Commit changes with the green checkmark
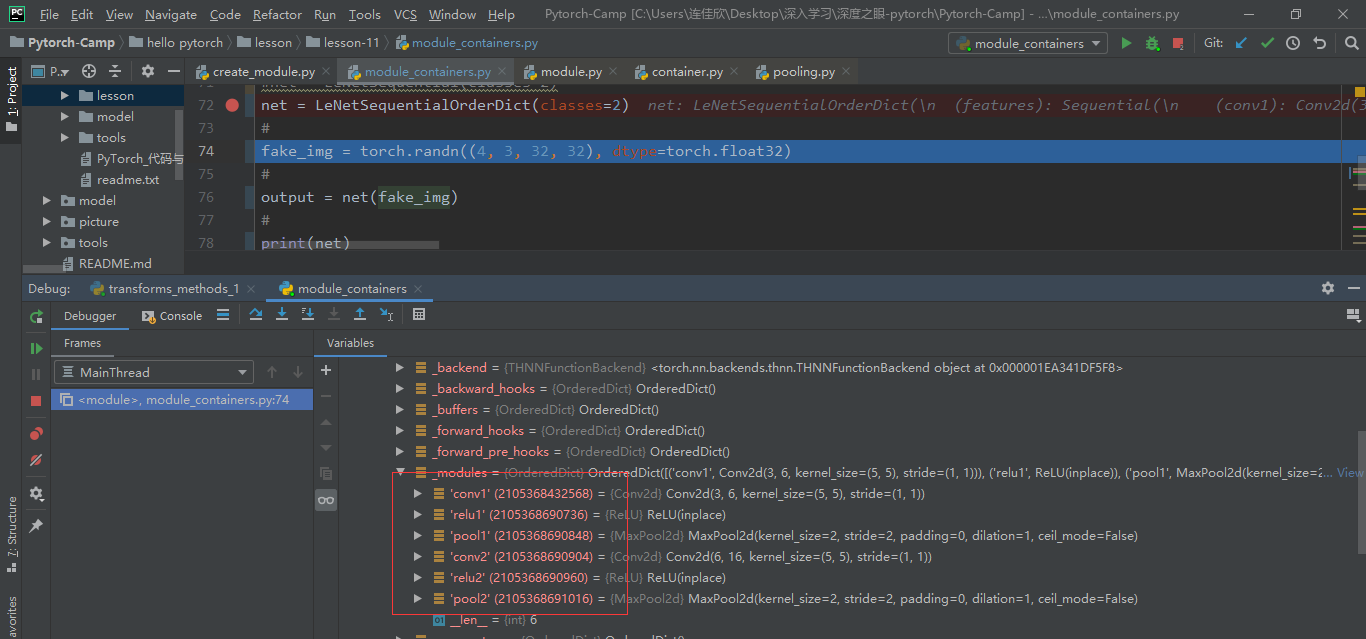This screenshot has width=1366, height=639. pyautogui.click(x=1267, y=43)
